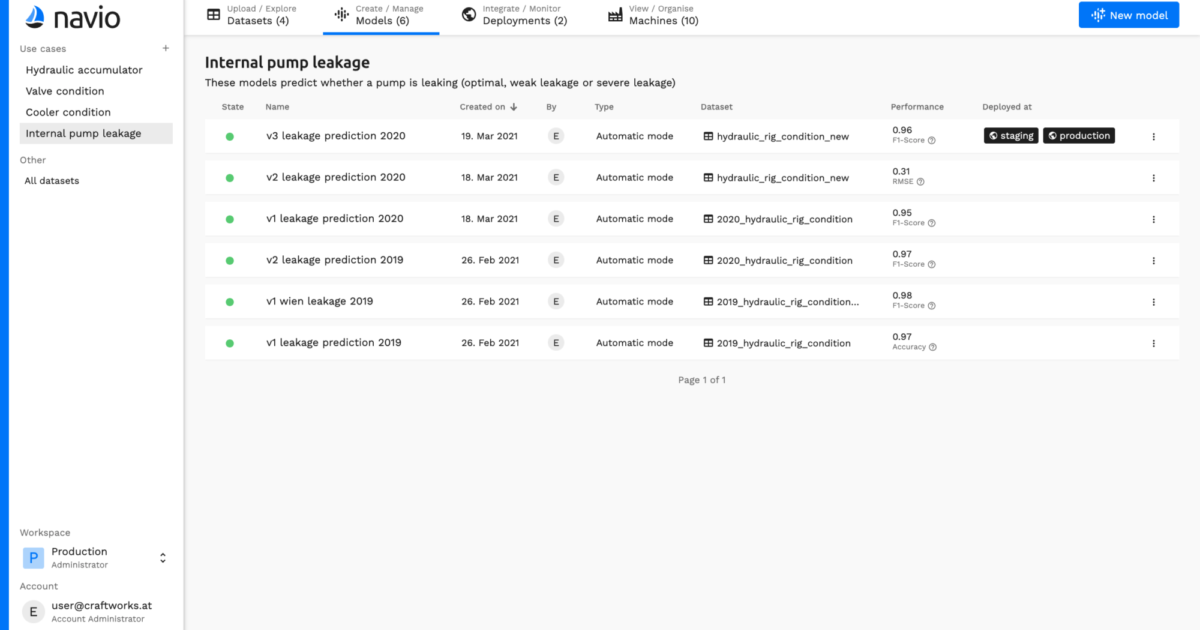Click table icon beside hydraulic_rig_condition_new in v3 row
The height and width of the screenshot is (630, 1200).
point(708,136)
